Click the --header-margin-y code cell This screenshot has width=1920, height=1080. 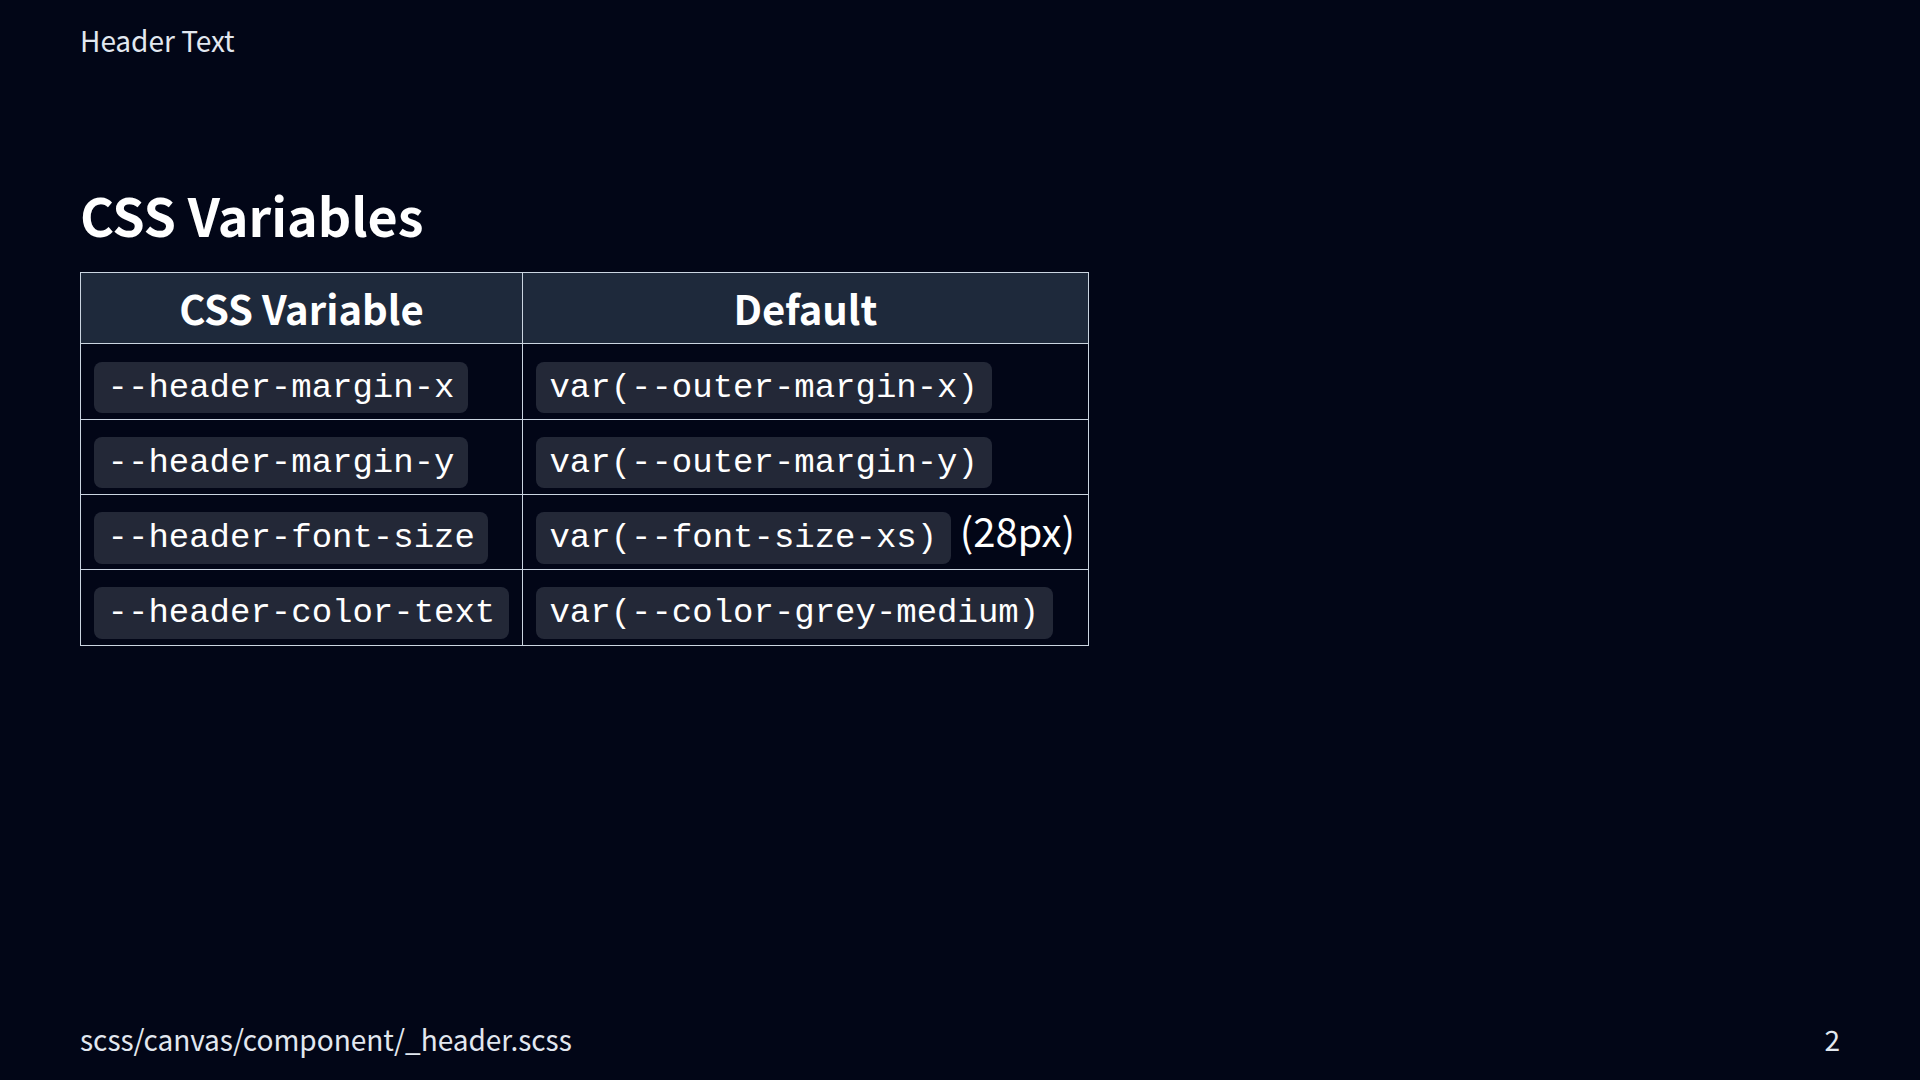point(281,462)
